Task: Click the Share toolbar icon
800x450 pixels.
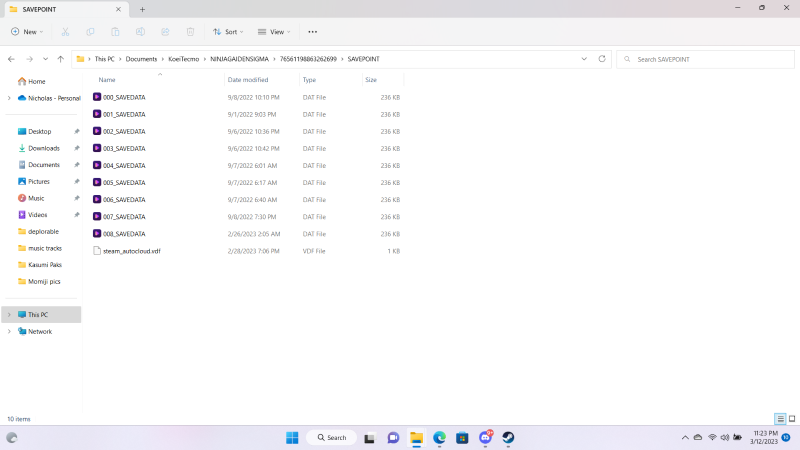Action: [x=165, y=32]
